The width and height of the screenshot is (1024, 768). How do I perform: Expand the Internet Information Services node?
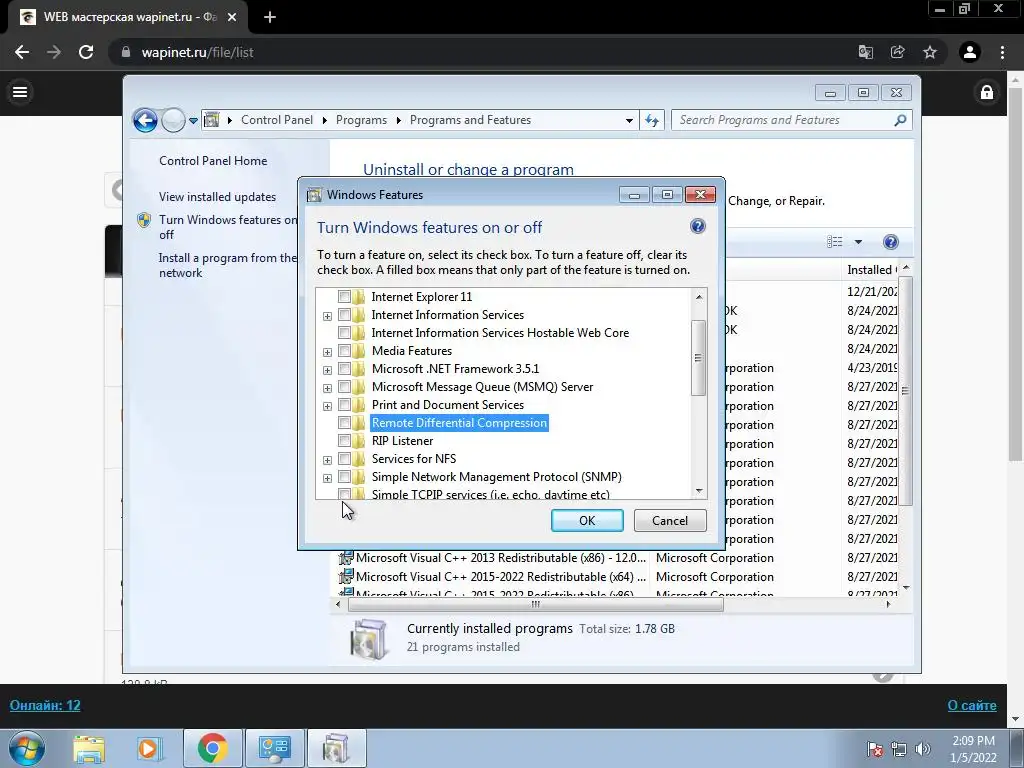(327, 316)
